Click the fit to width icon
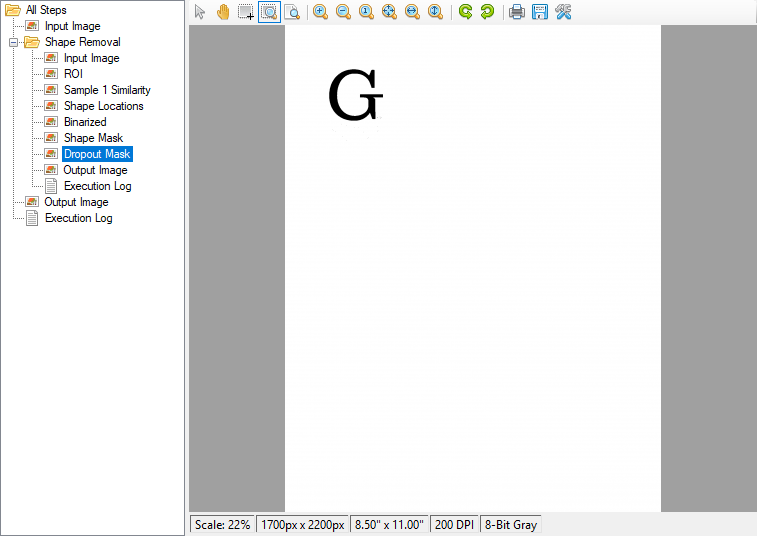 412,12
